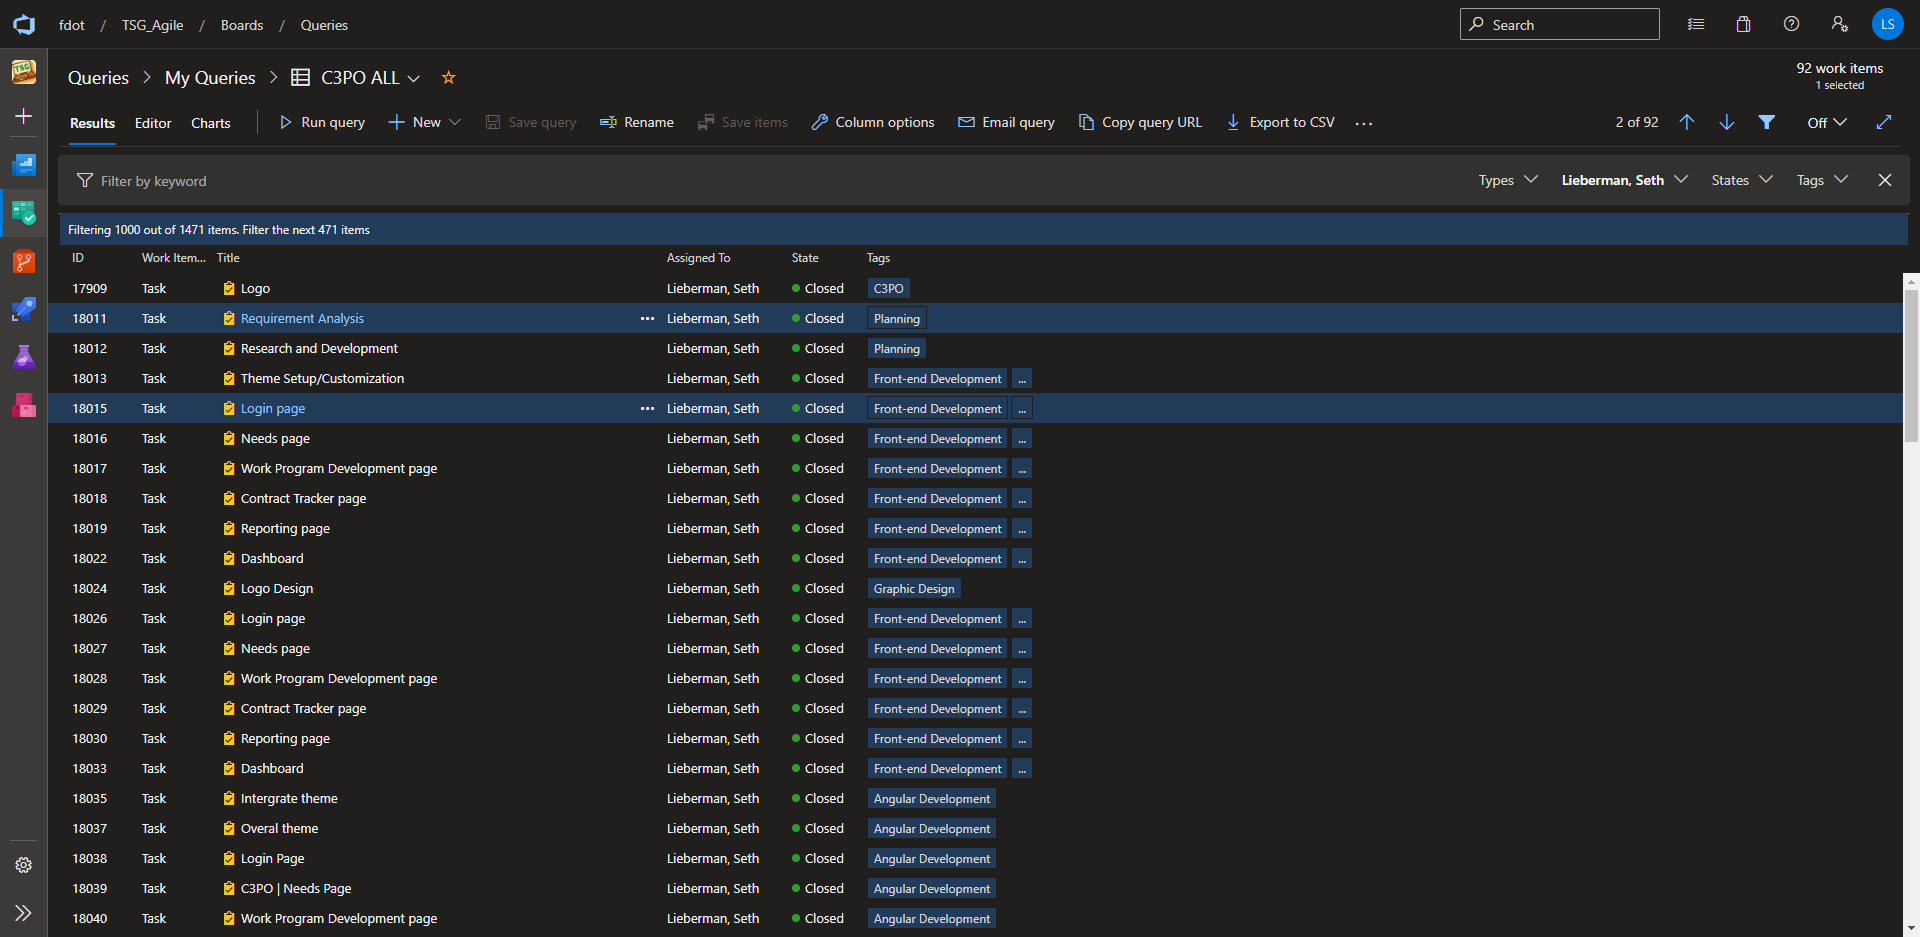1920x937 pixels.
Task: Expand the States filter dropdown
Action: 1741,180
